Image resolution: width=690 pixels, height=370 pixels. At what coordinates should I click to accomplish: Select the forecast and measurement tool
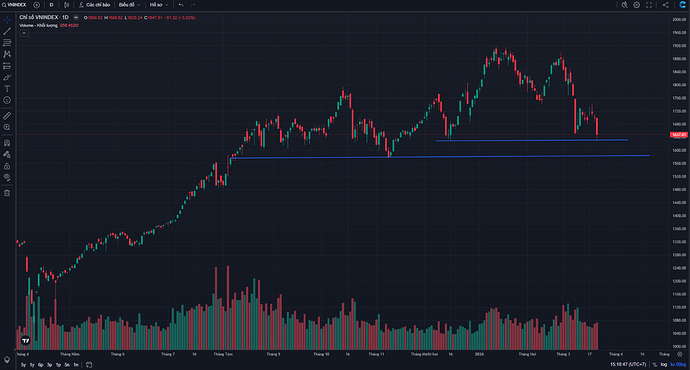click(x=7, y=66)
